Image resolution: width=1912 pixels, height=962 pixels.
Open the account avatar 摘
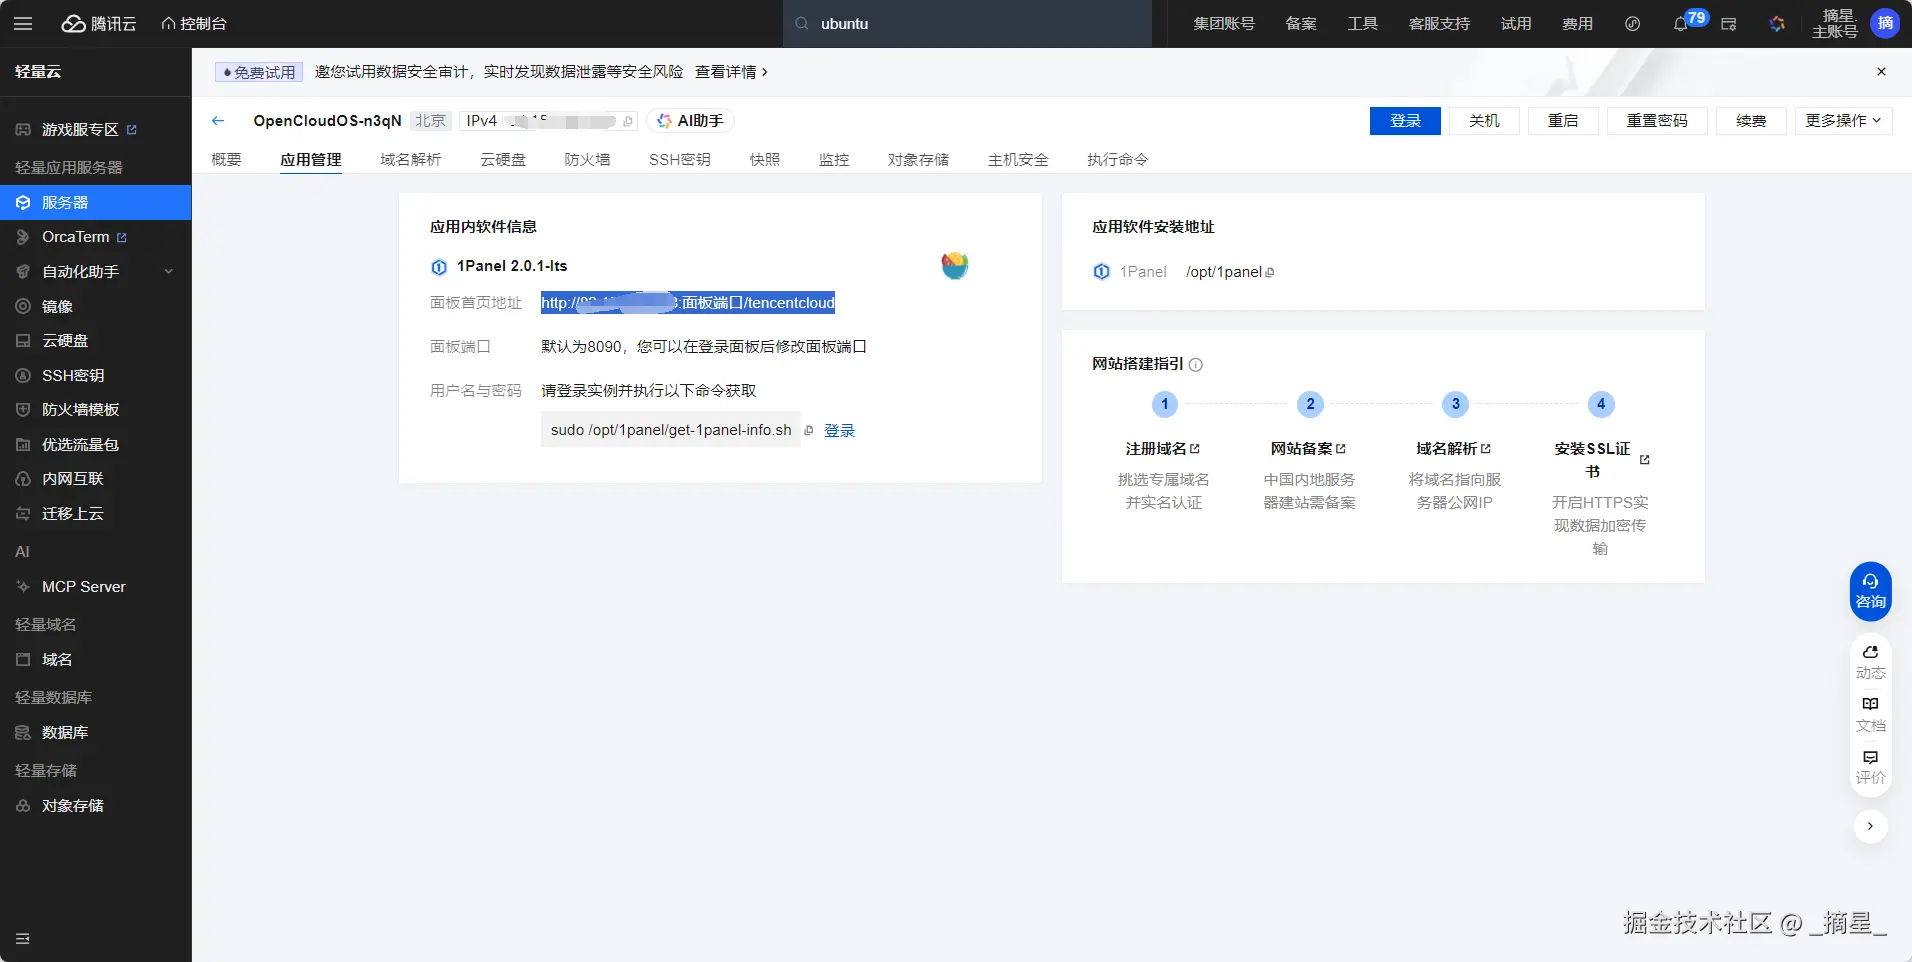point(1885,23)
